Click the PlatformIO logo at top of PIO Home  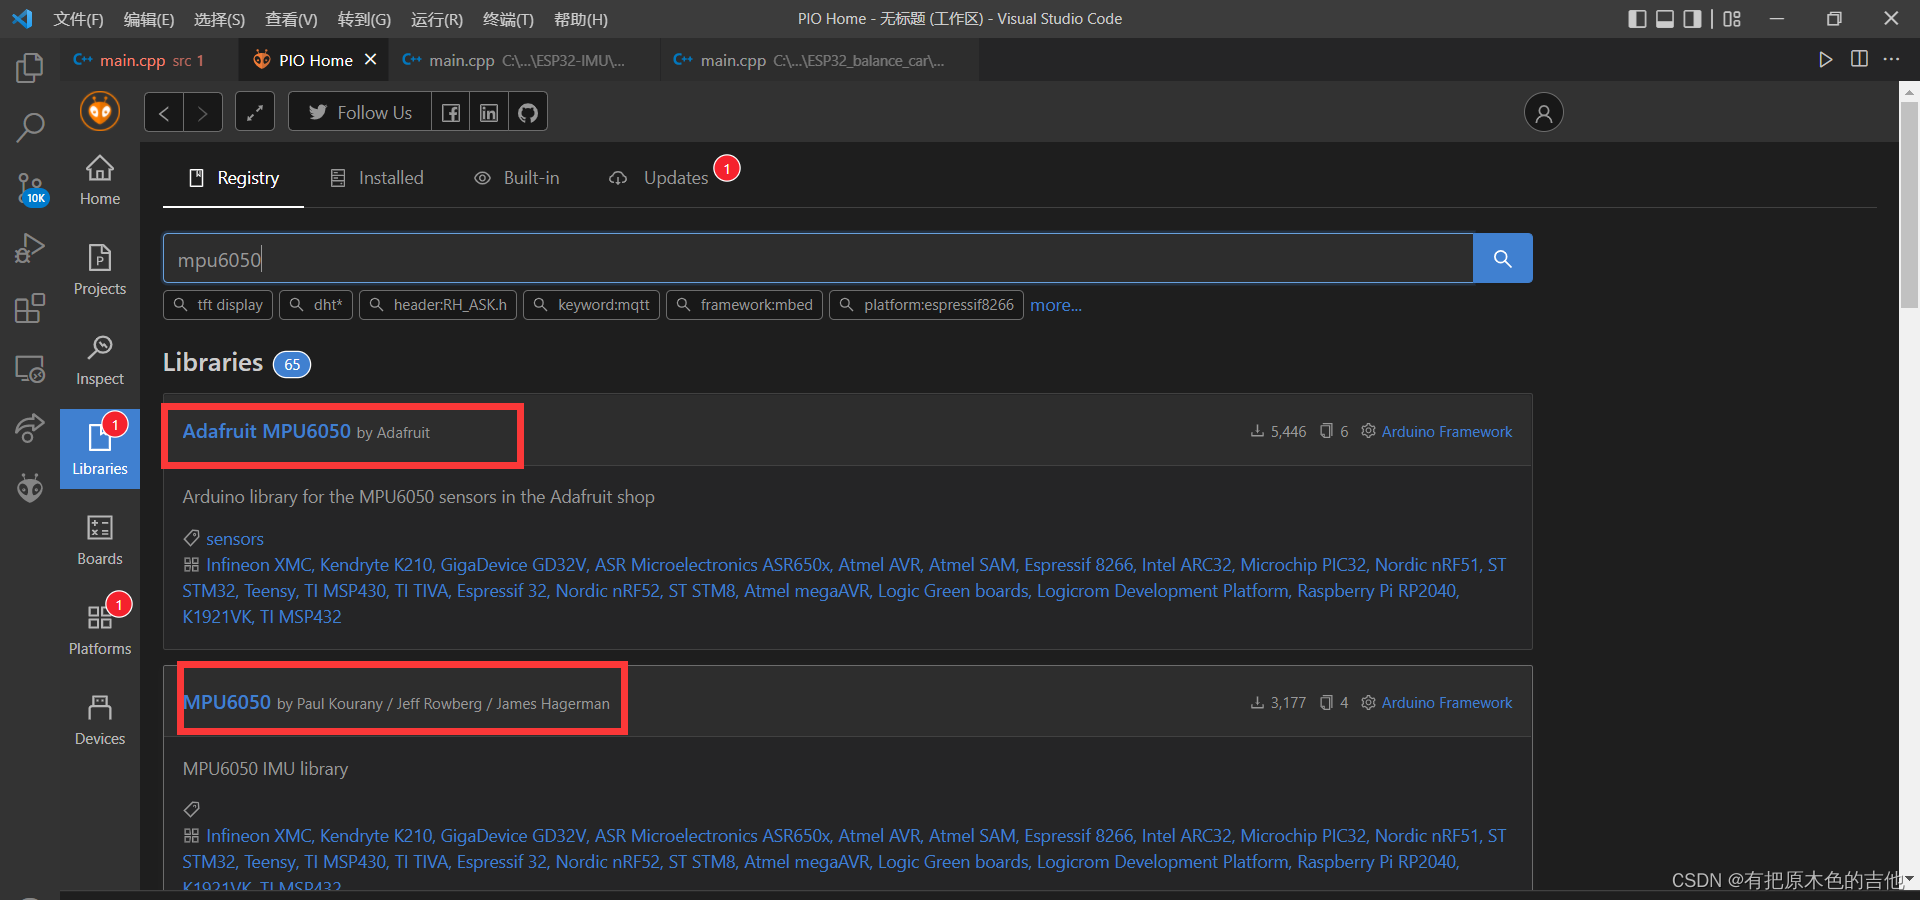click(x=100, y=111)
